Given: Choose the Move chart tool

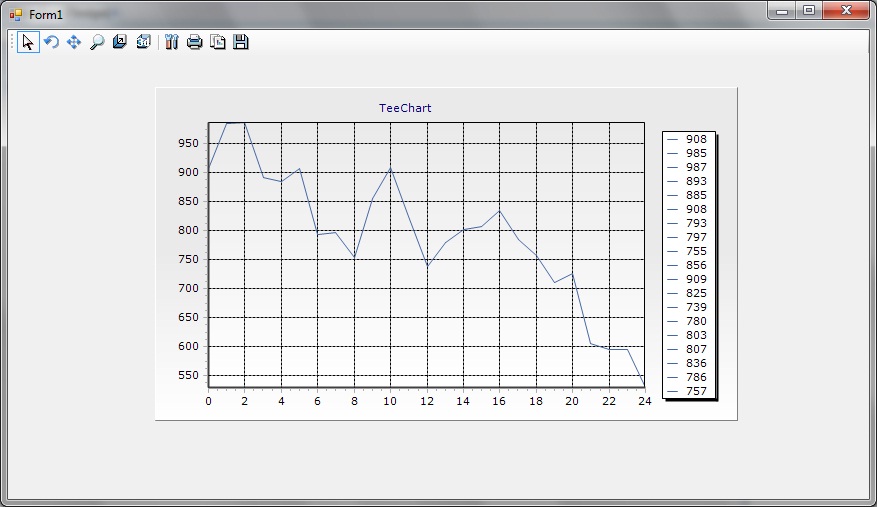Looking at the screenshot, I should click(74, 42).
